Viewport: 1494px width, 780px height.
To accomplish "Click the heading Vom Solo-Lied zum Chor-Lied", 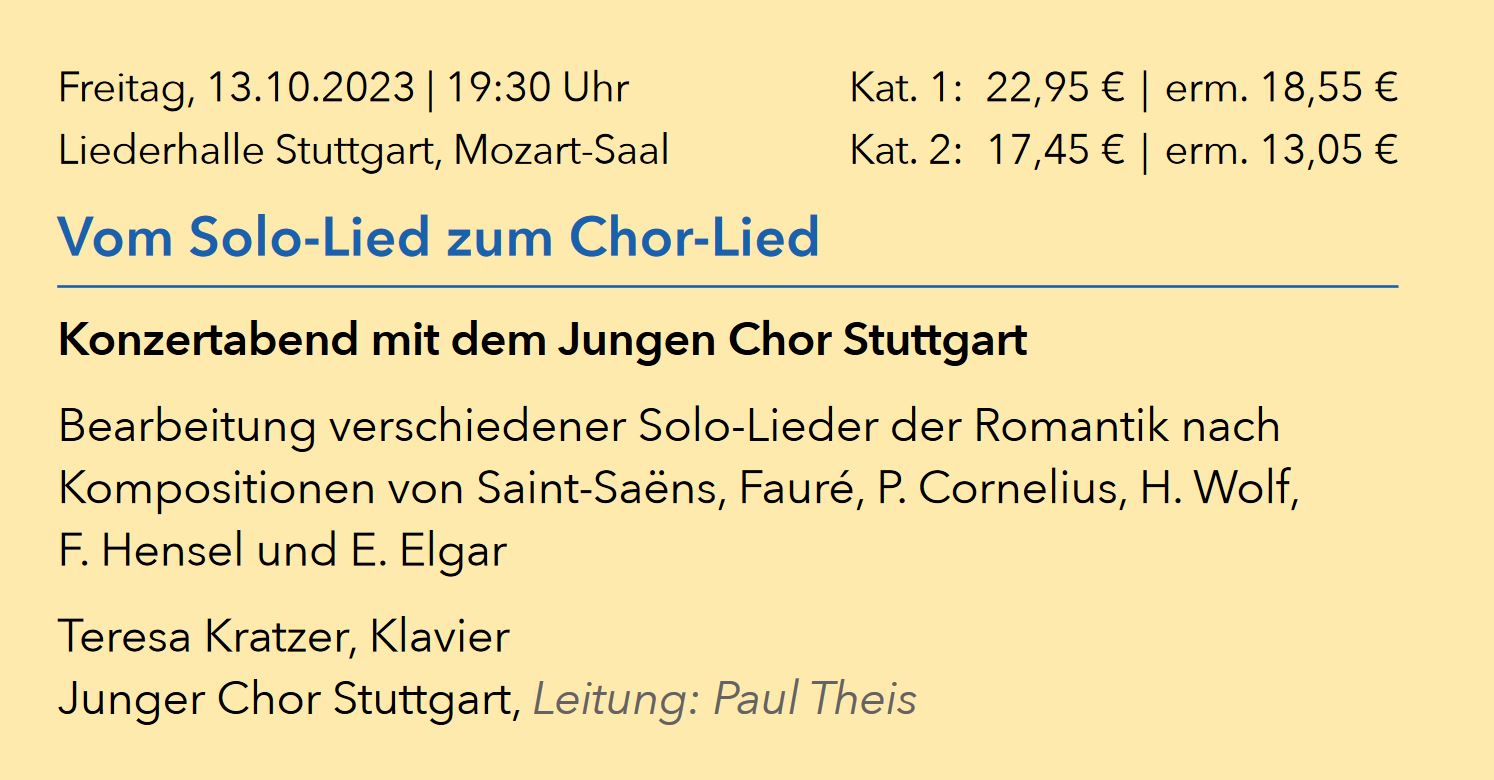I will (438, 237).
